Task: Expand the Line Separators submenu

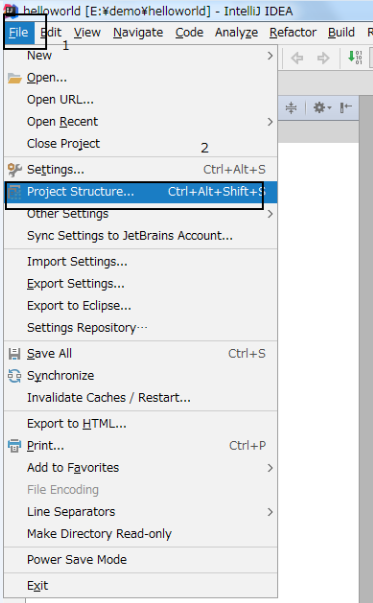Action: 141,512
